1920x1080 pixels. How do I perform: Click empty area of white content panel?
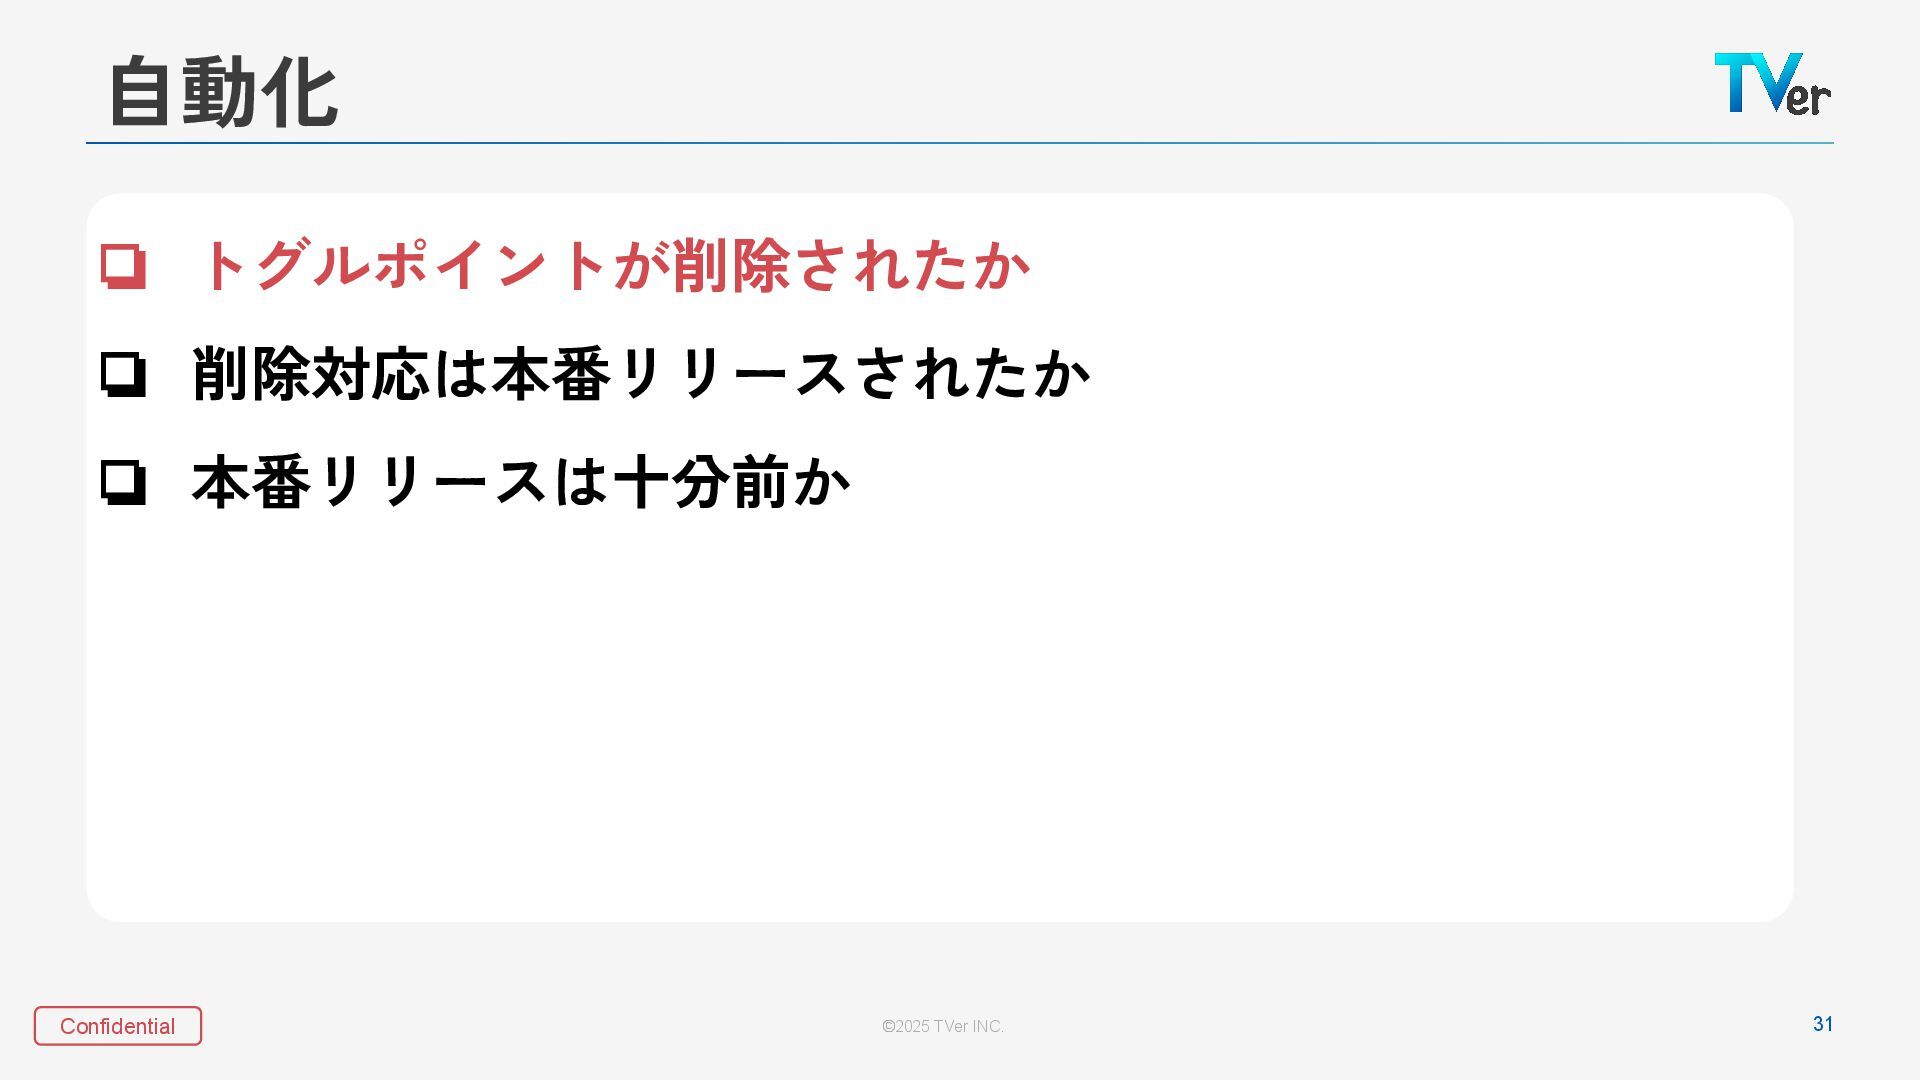(940, 720)
